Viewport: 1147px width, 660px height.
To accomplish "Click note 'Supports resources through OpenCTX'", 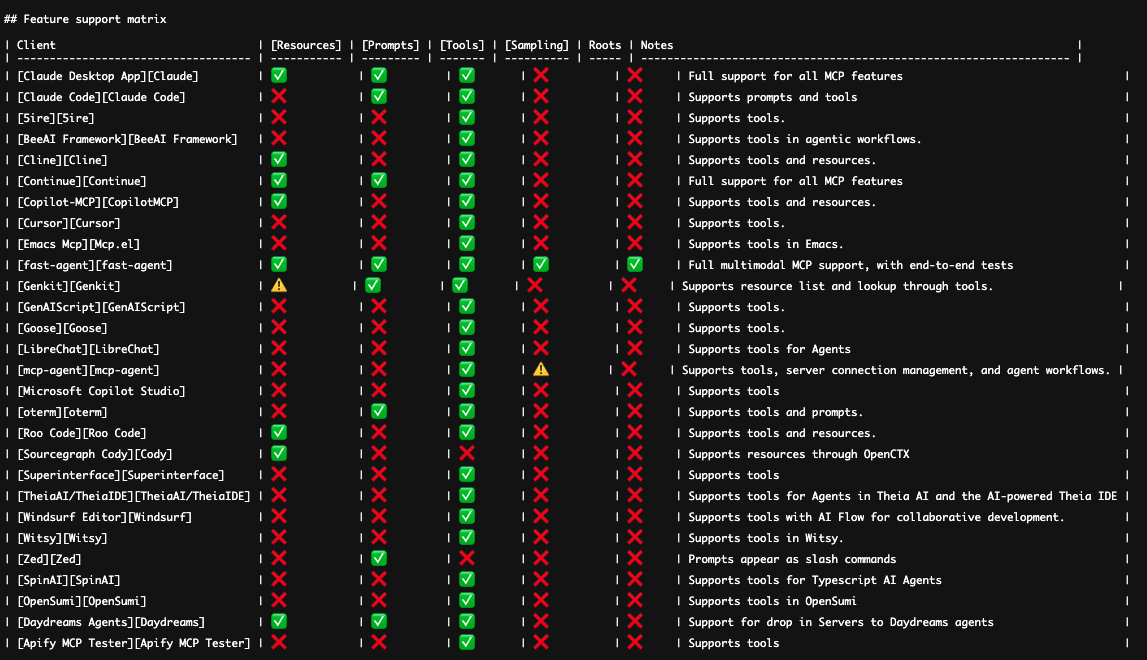I will pyautogui.click(x=799, y=454).
